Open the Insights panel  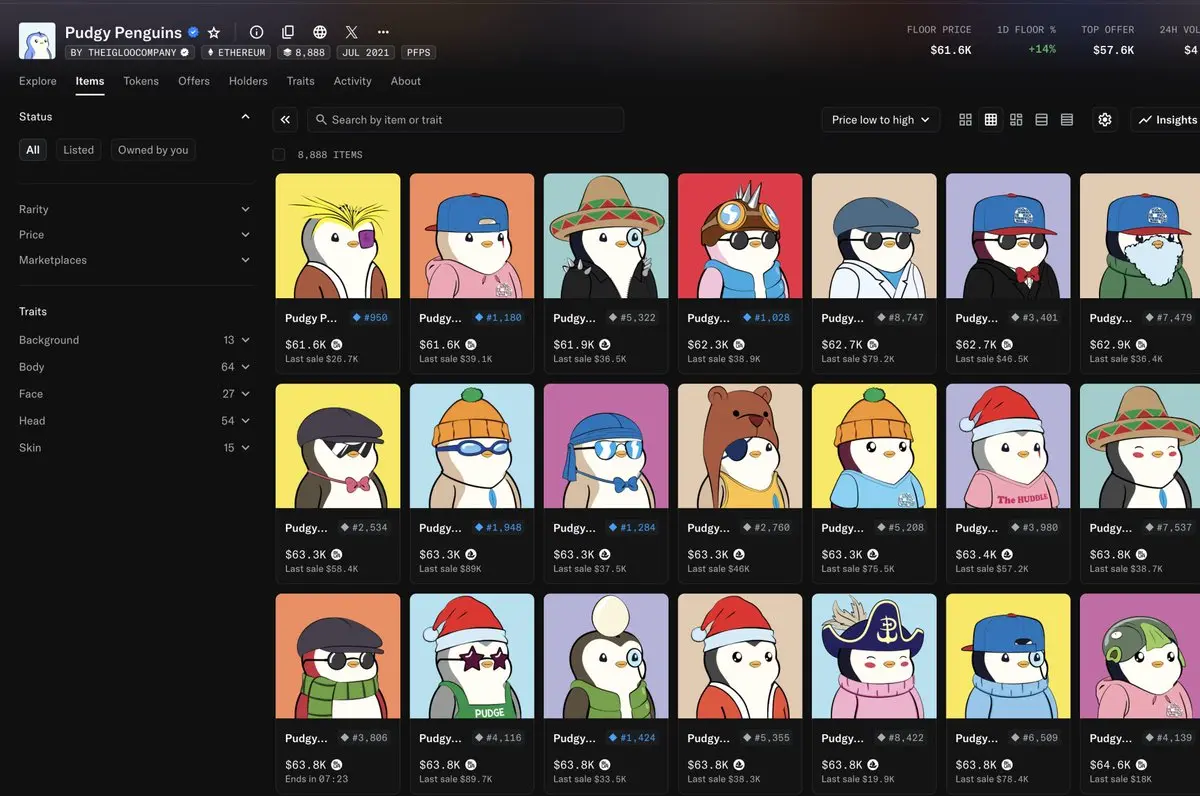(x=1167, y=120)
